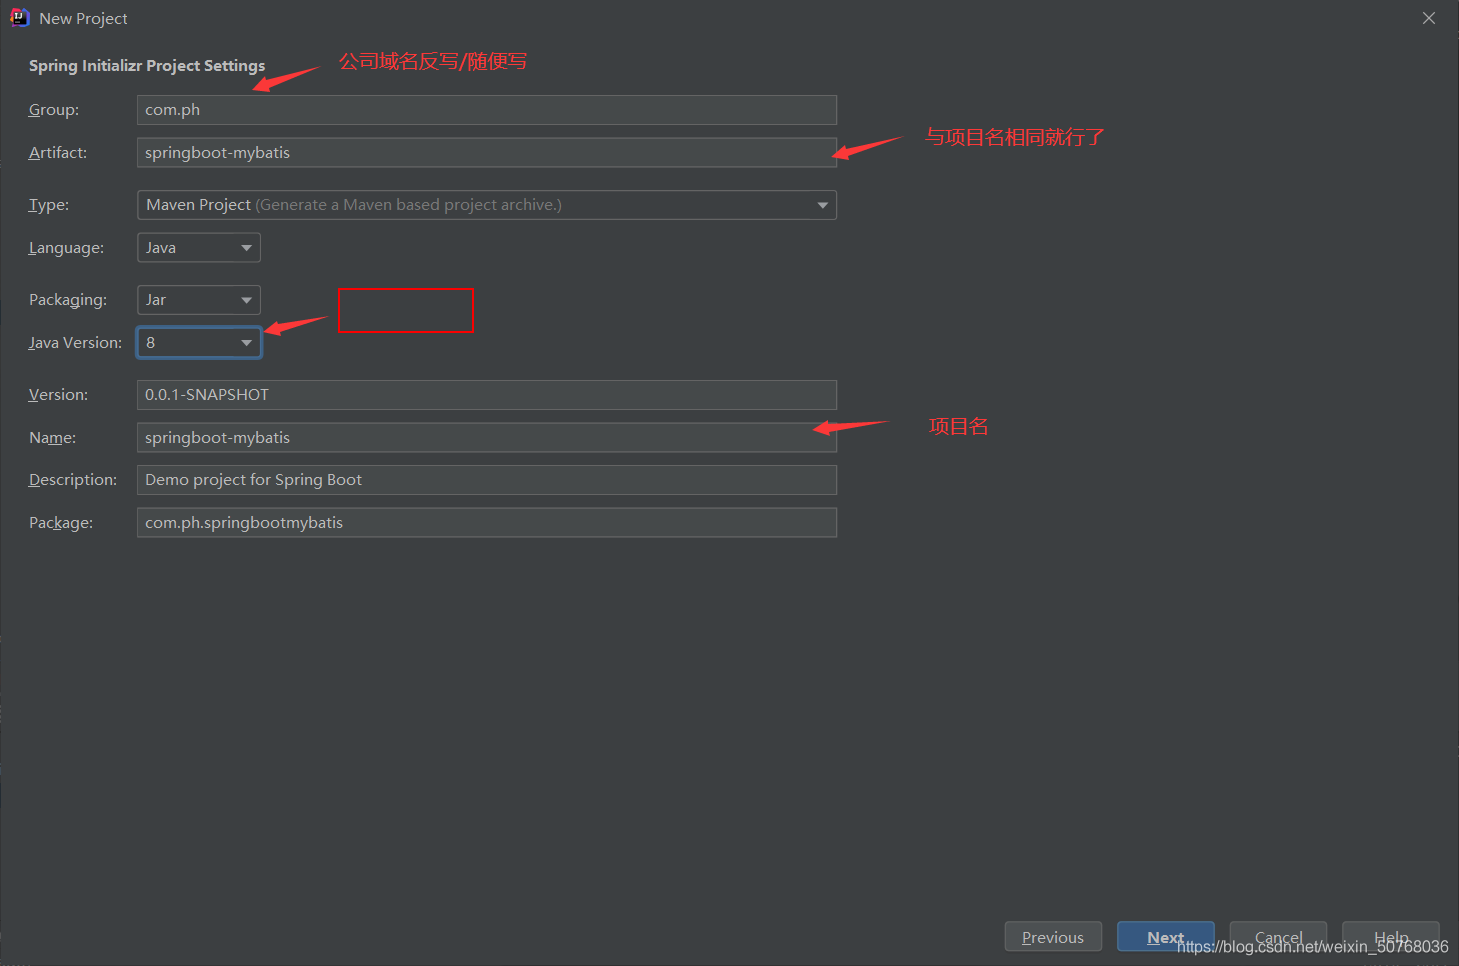The image size is (1459, 966).
Task: Click the Group input field containing com.ph
Action: (x=487, y=110)
